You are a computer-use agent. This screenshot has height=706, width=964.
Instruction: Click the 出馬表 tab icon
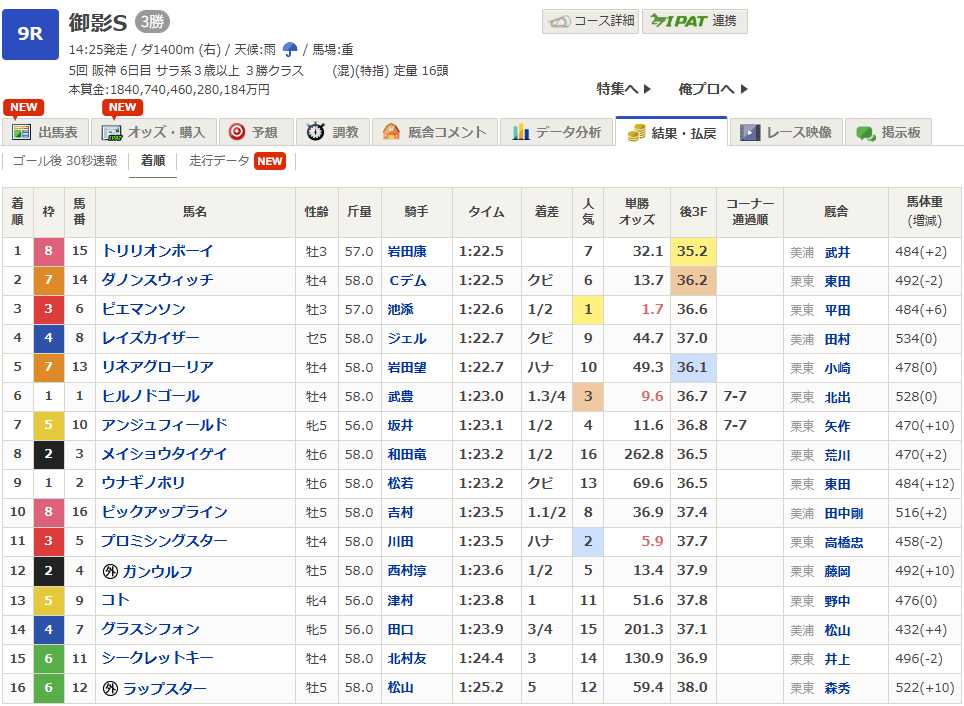21,132
